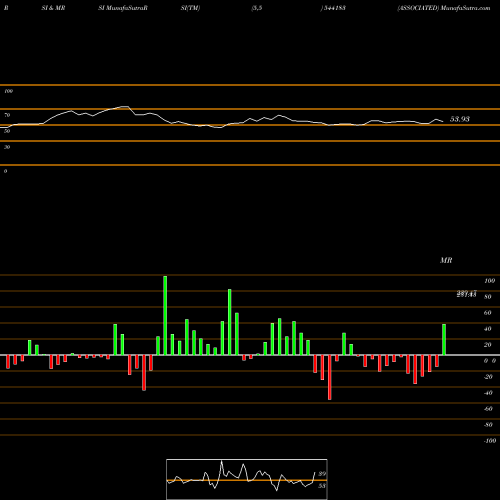Screen dimensions: 500x500
Task: Select the "SI & MR" header text
Action: pyautogui.click(x=53, y=8)
